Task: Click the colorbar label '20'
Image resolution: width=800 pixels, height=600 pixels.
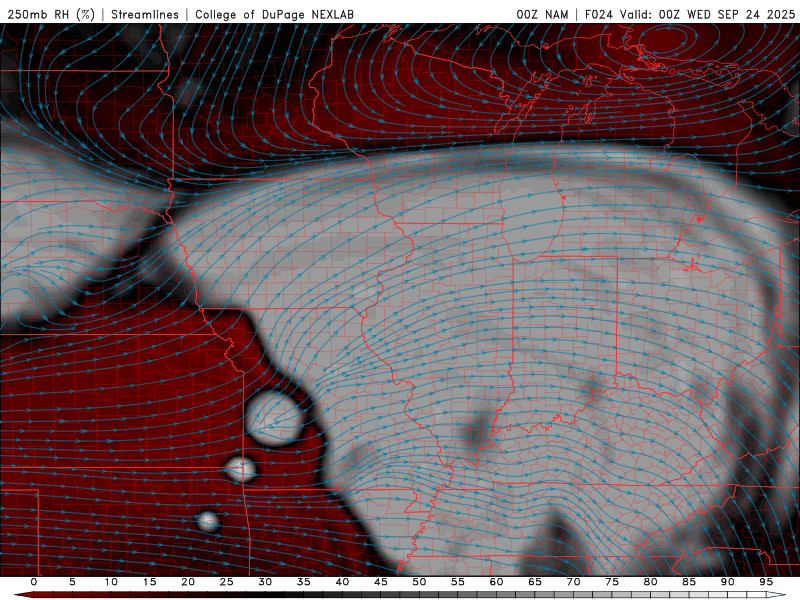Action: 188,582
